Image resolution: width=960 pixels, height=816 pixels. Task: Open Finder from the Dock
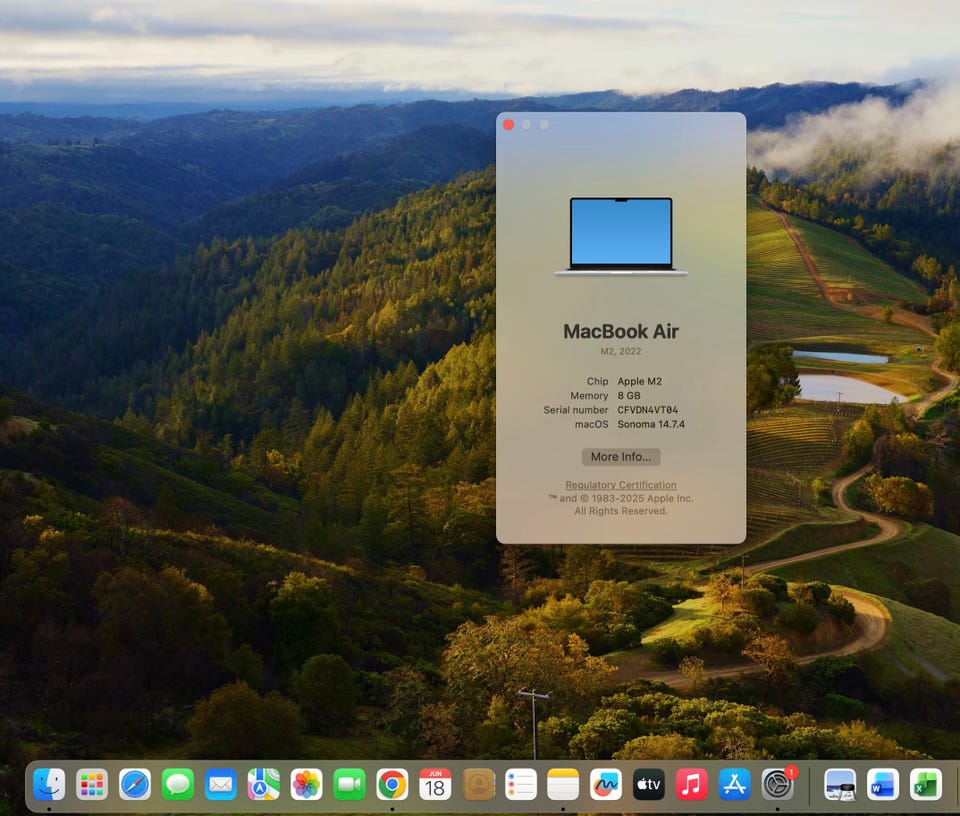pyautogui.click(x=49, y=784)
